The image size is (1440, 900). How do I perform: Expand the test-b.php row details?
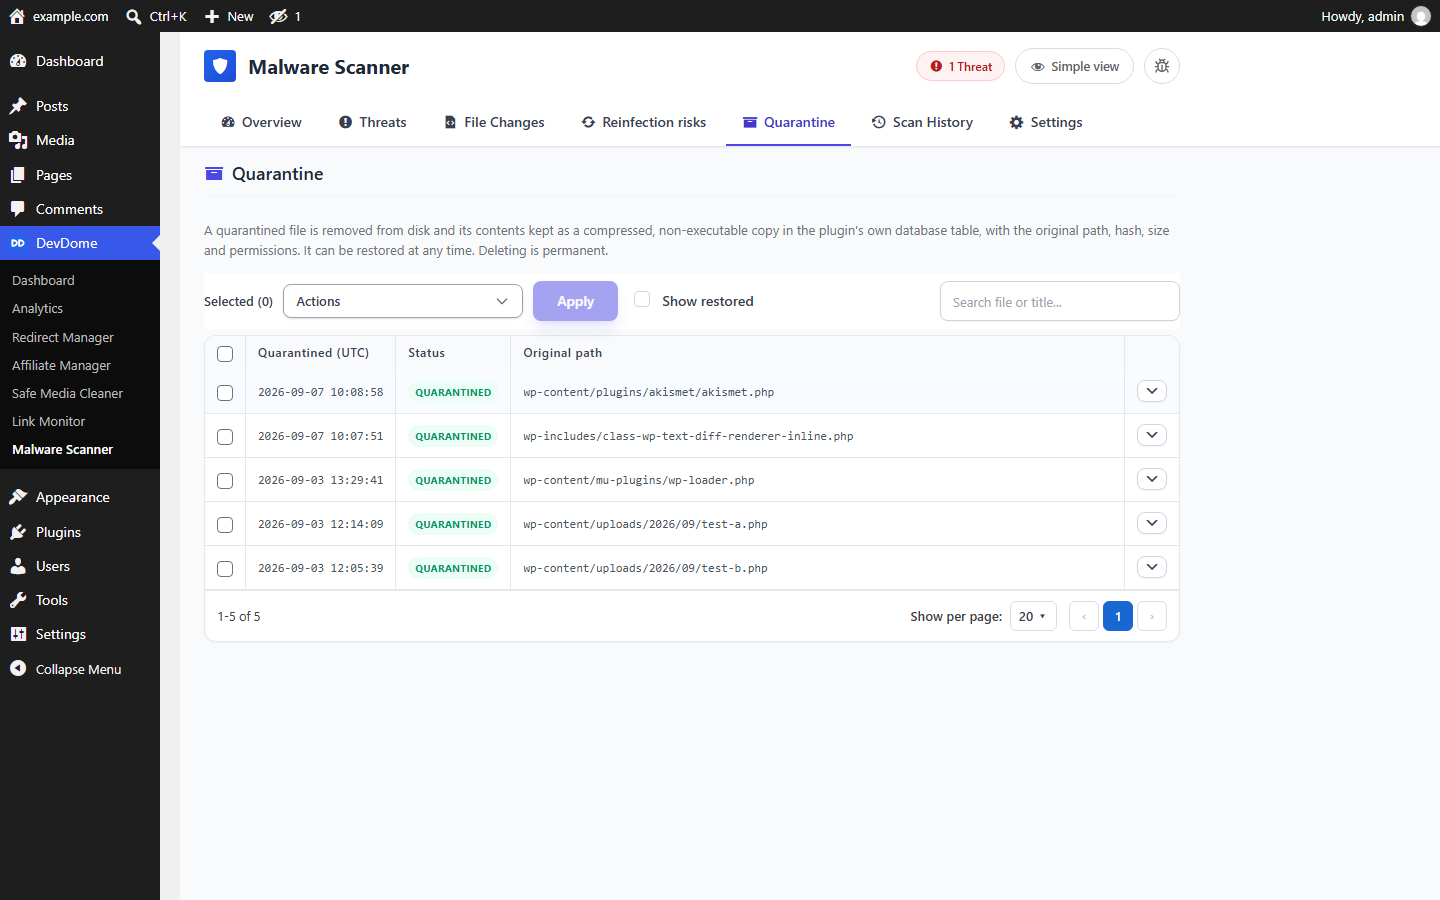1152,567
